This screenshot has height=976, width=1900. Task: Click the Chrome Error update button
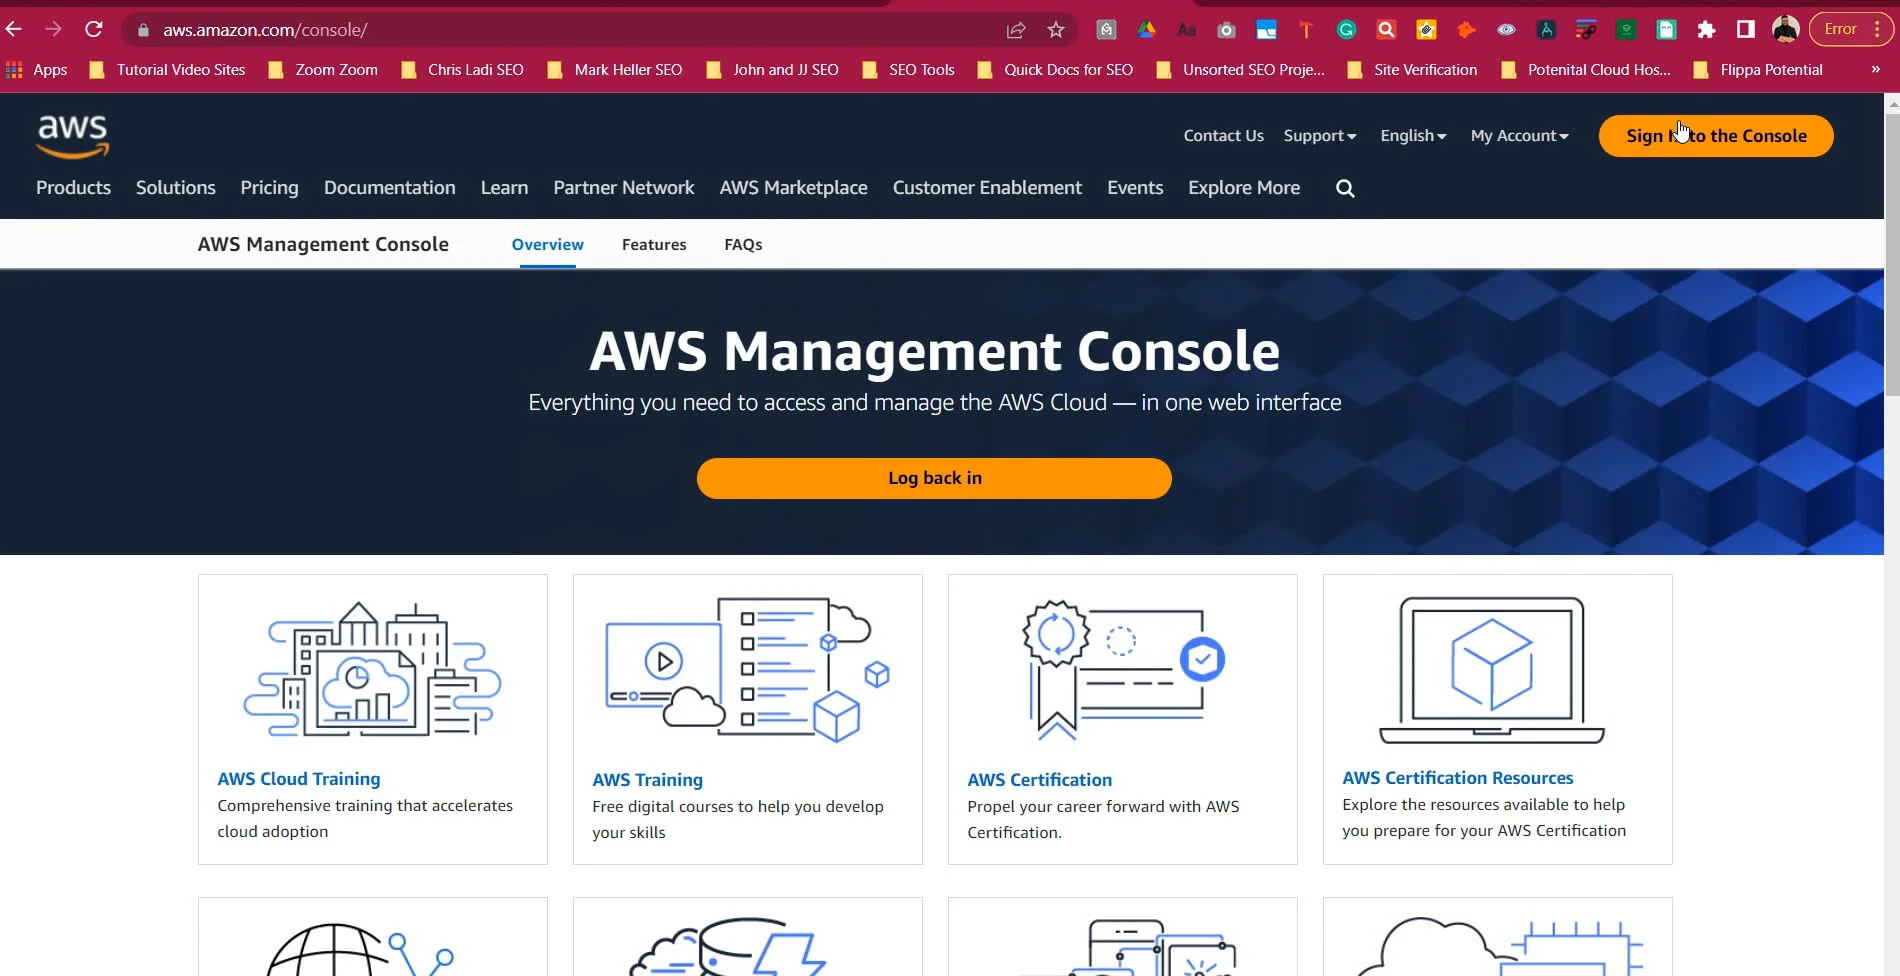pyautogui.click(x=1850, y=30)
